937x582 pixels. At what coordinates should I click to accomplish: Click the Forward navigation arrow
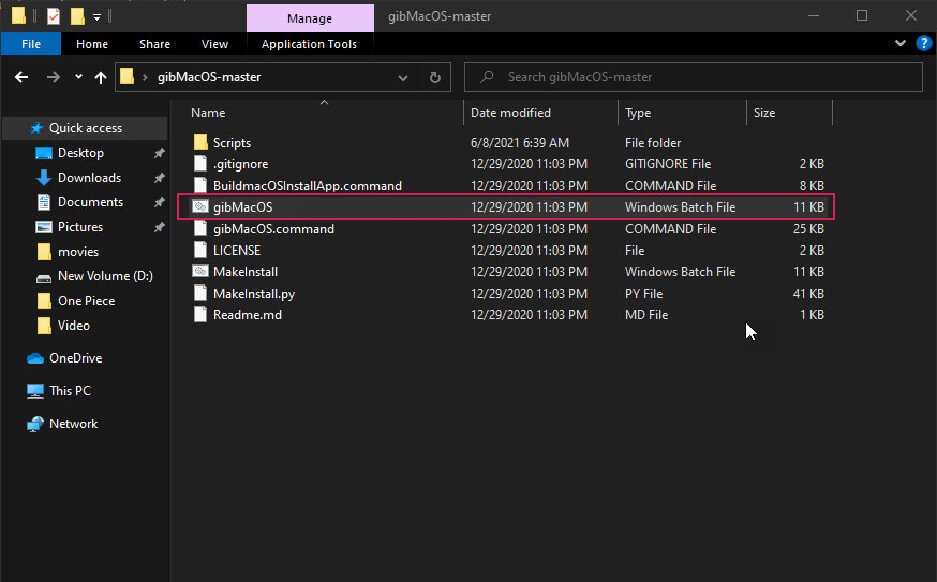click(x=53, y=77)
